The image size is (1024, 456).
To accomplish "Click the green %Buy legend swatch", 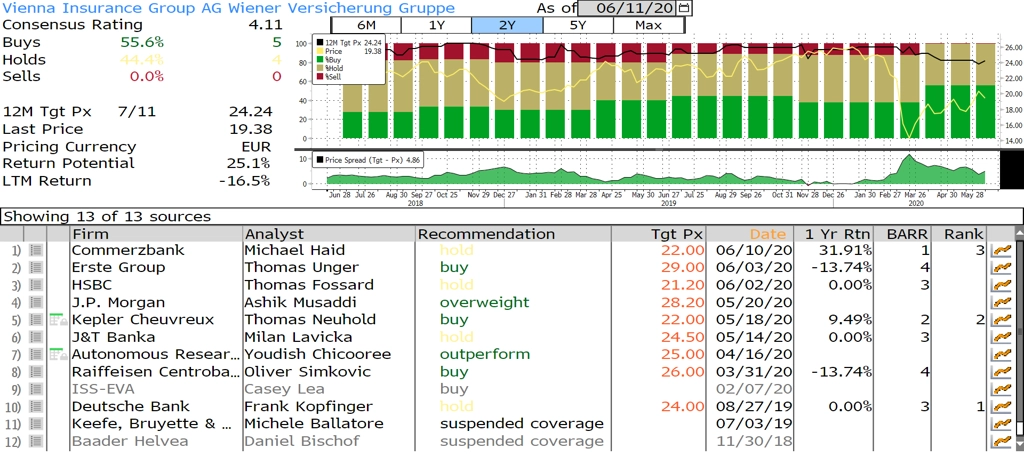I will pos(319,59).
